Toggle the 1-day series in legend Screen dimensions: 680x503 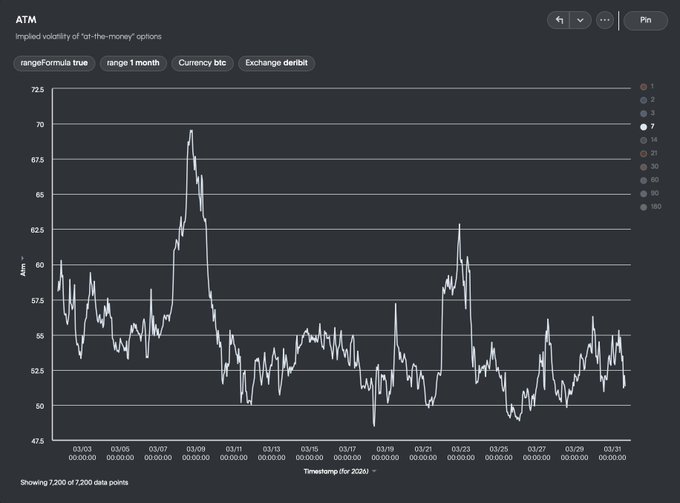(x=648, y=87)
